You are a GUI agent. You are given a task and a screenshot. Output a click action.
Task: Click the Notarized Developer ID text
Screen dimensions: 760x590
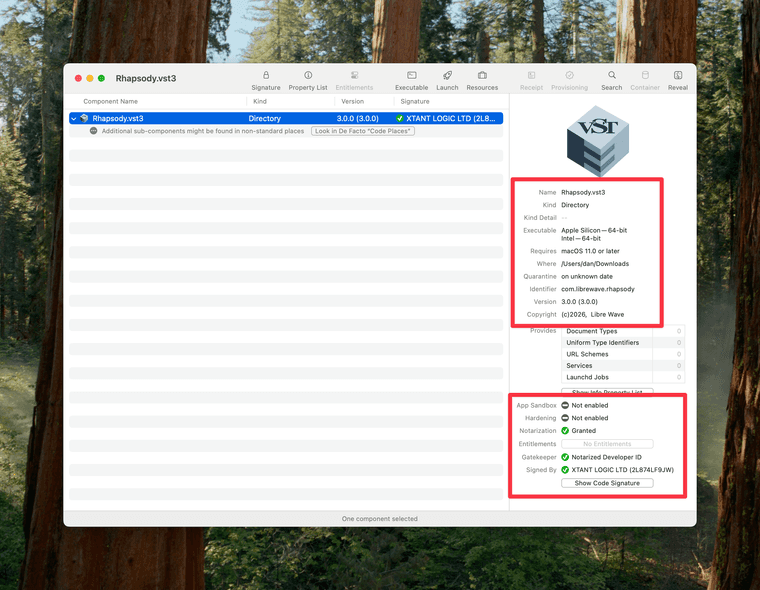point(606,457)
